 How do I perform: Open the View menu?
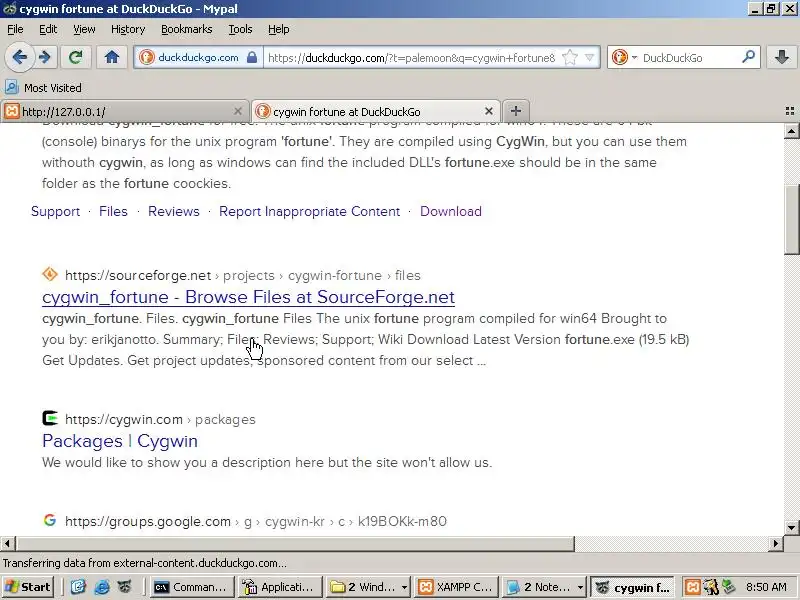pyautogui.click(x=84, y=29)
